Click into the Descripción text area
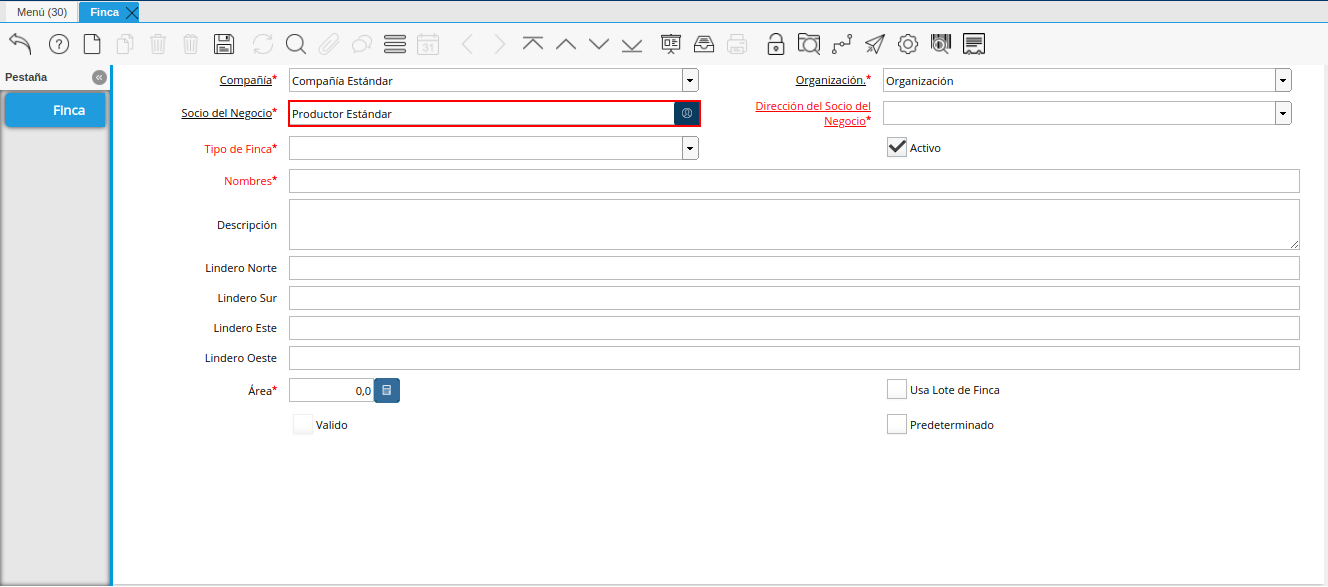This screenshot has height=587, width=1328. (794, 224)
